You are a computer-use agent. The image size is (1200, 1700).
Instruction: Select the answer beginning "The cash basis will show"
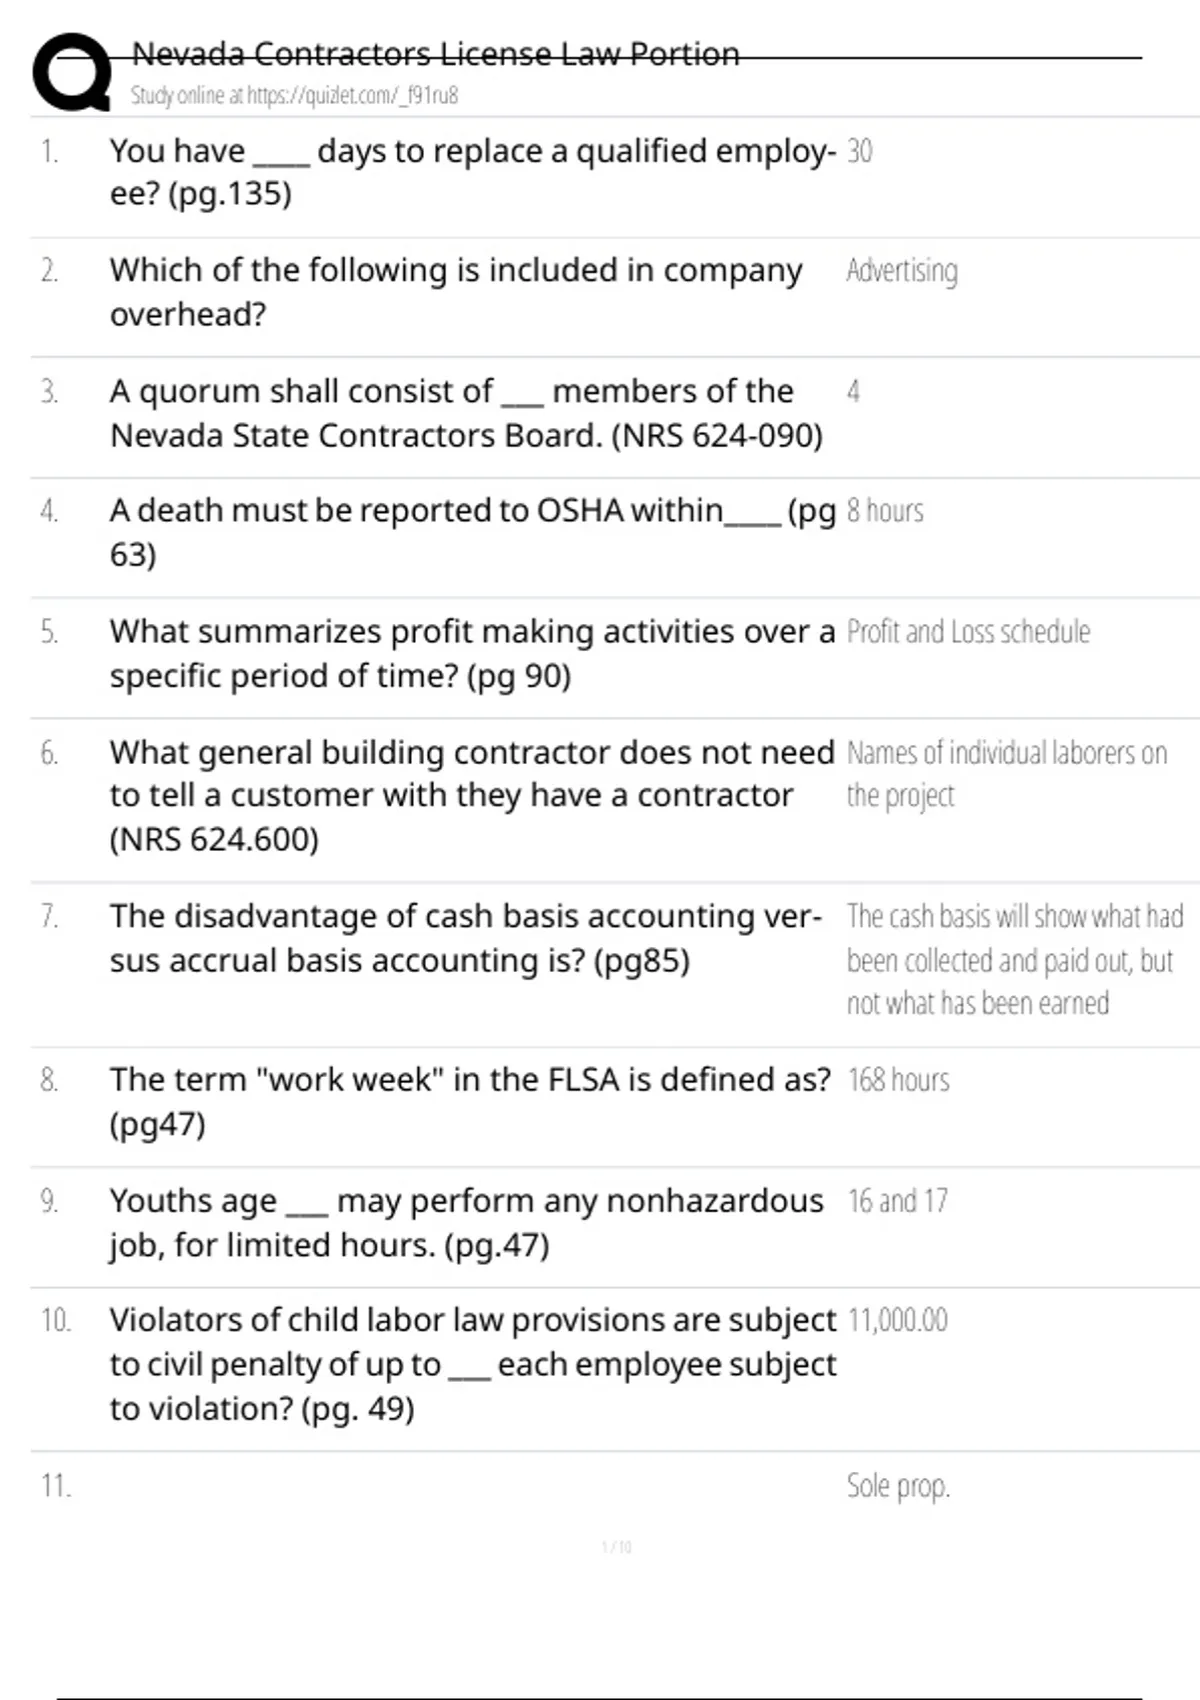(x=1014, y=959)
